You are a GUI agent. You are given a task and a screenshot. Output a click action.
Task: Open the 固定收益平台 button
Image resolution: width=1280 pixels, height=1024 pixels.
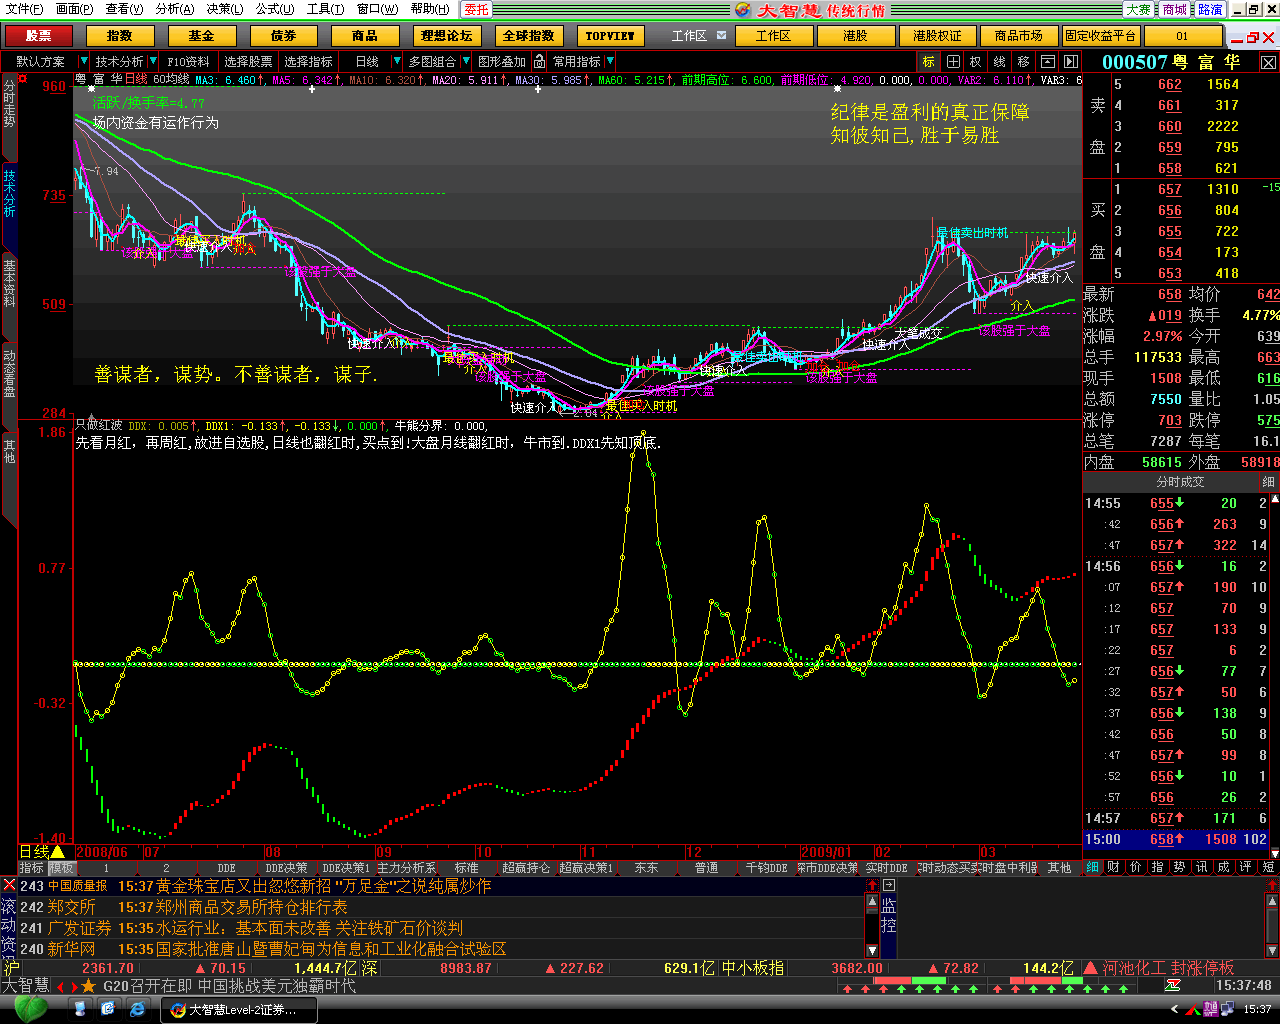tap(1100, 36)
